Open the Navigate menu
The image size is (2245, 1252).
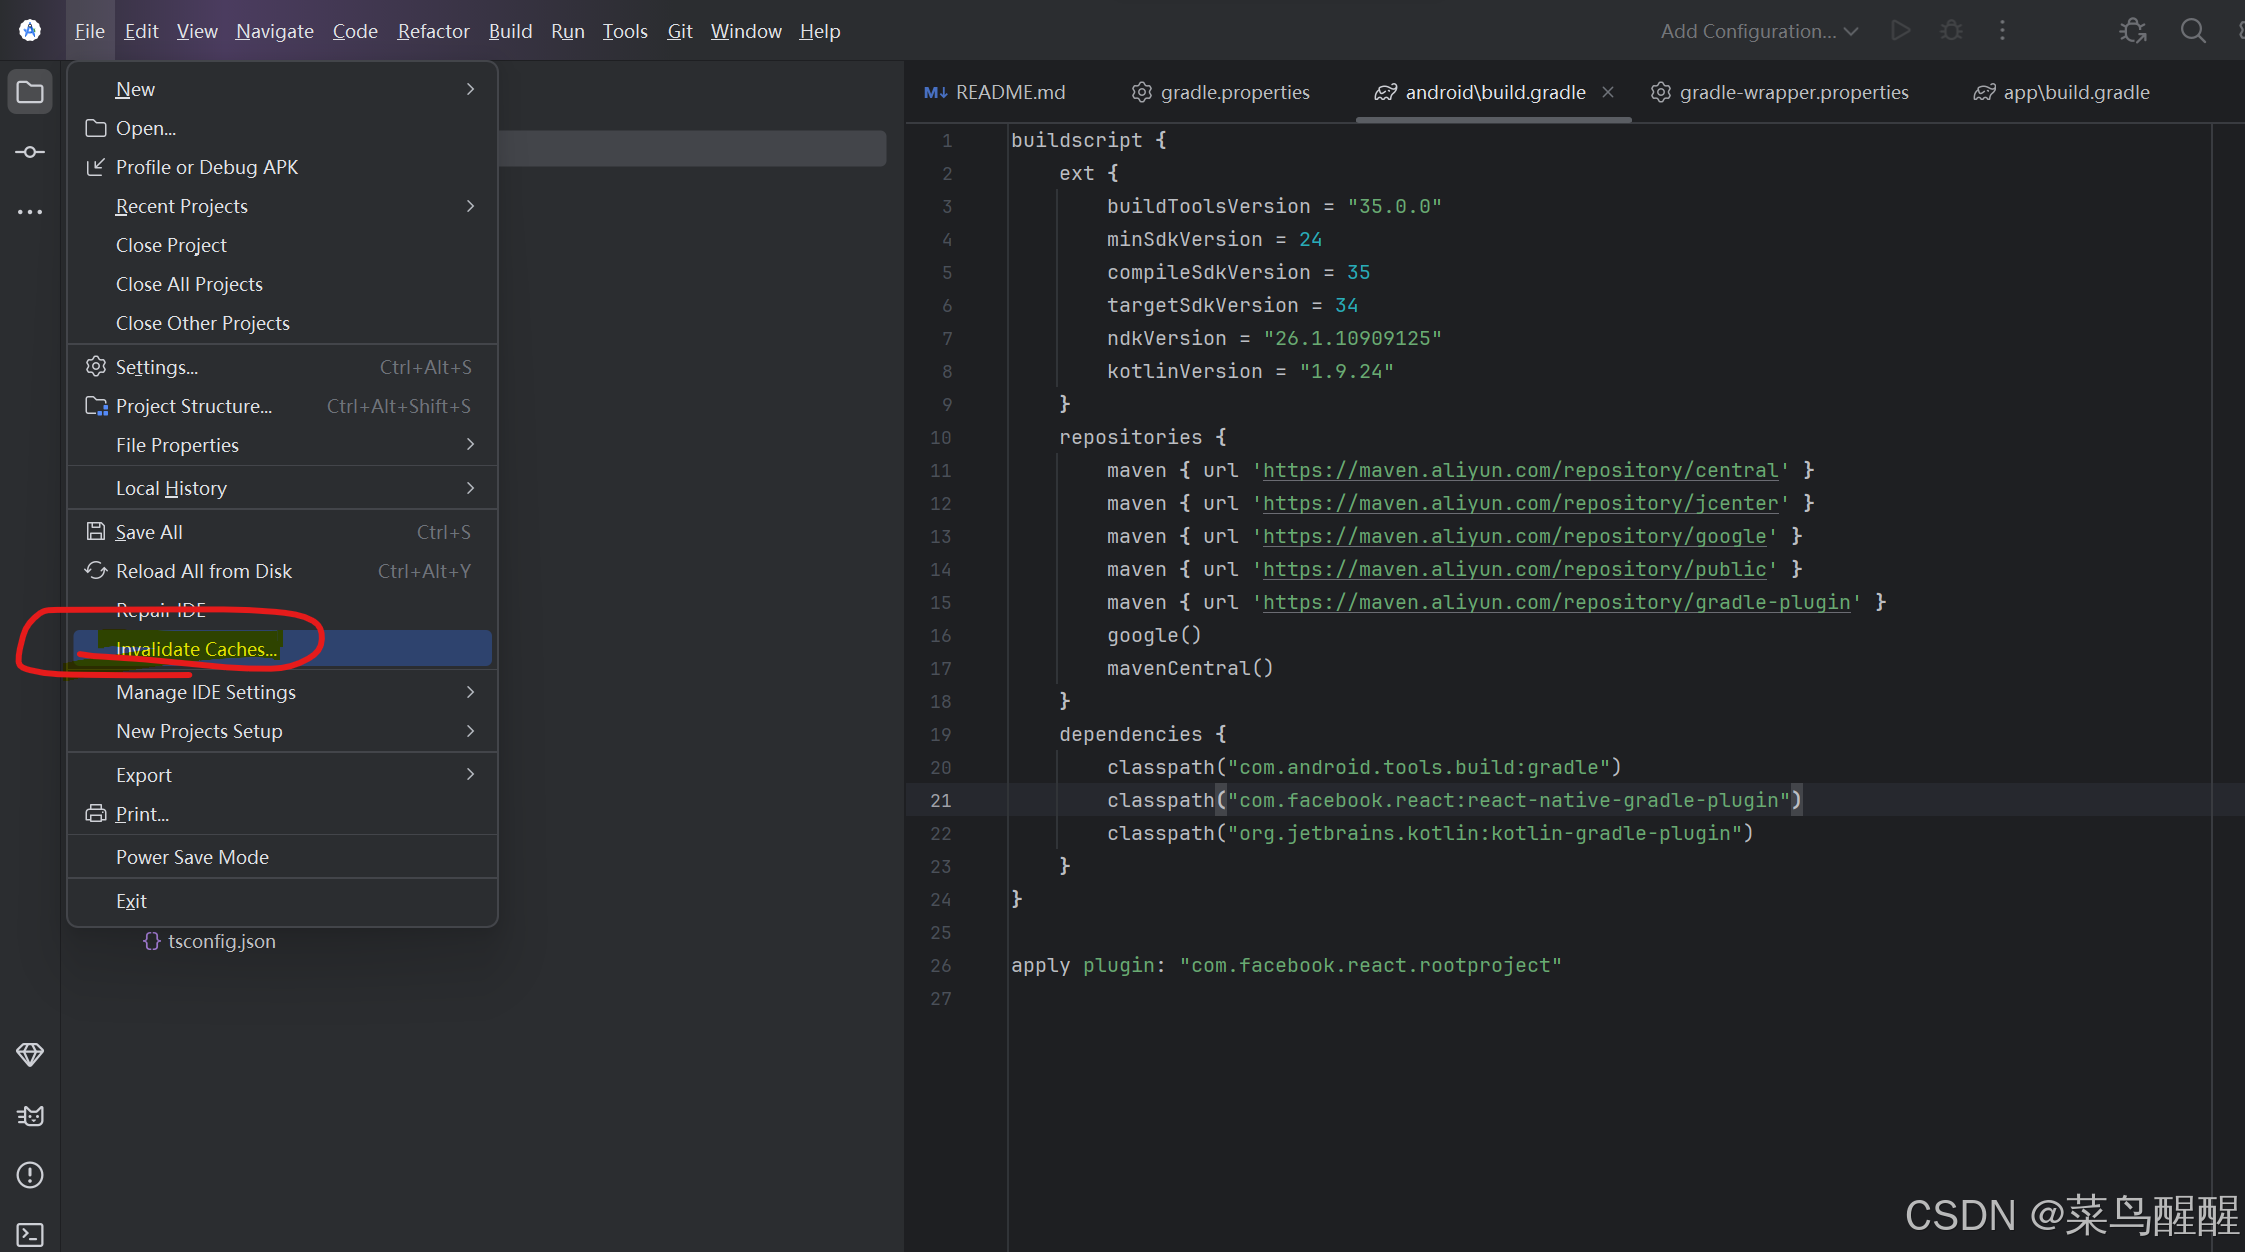tap(274, 31)
